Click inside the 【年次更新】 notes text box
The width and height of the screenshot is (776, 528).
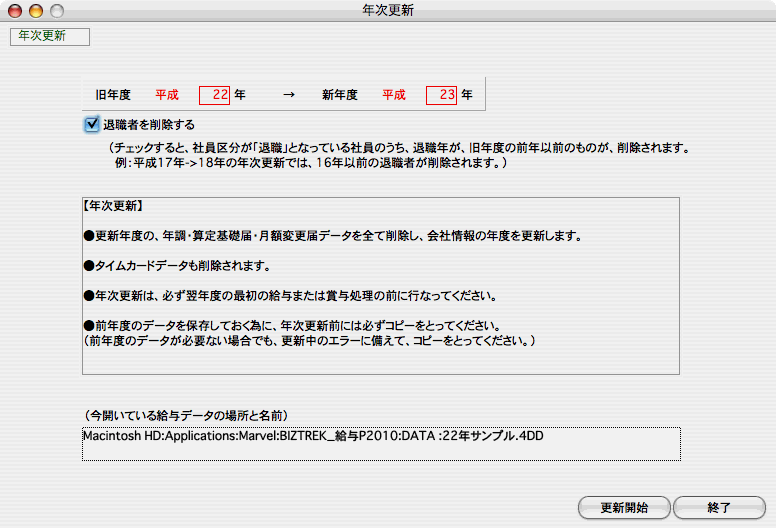pos(381,285)
